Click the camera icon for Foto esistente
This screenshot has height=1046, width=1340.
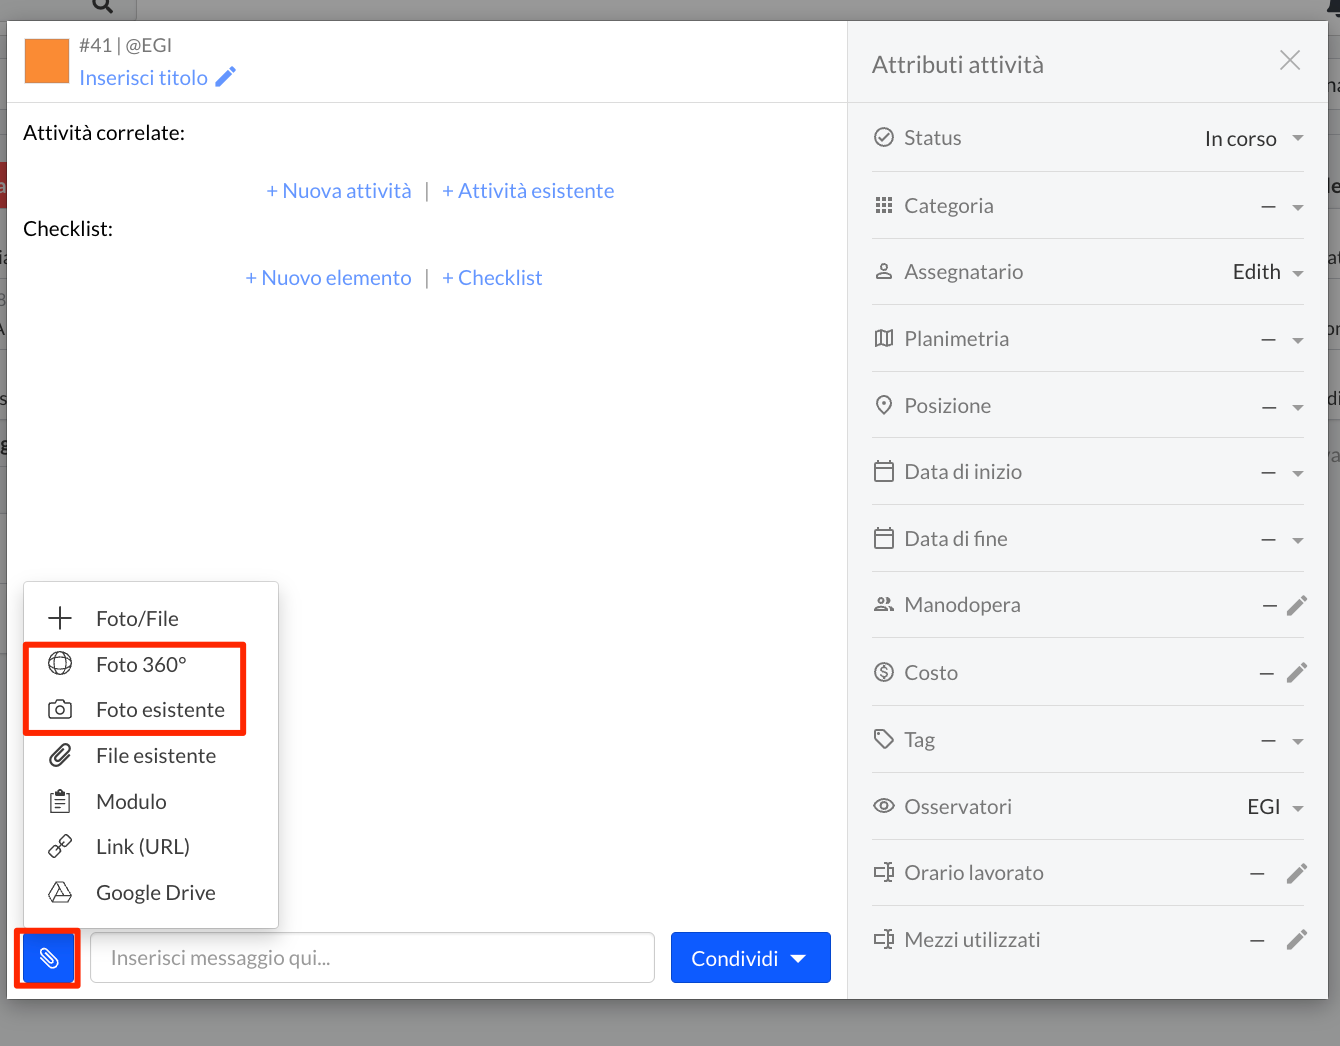60,709
